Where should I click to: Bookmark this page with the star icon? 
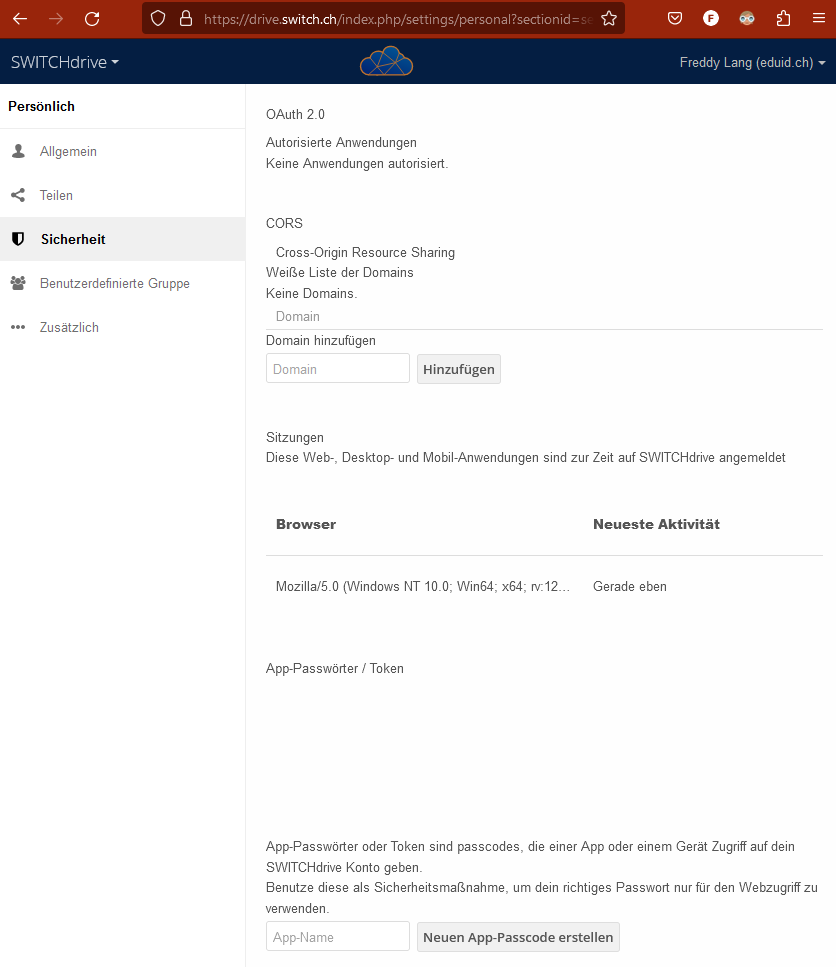pos(609,19)
